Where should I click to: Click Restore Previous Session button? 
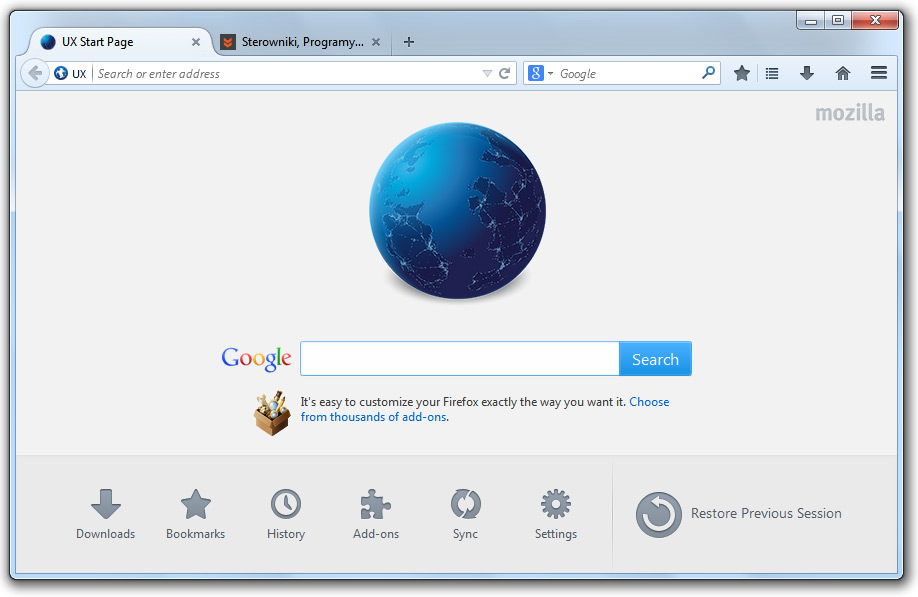point(739,514)
